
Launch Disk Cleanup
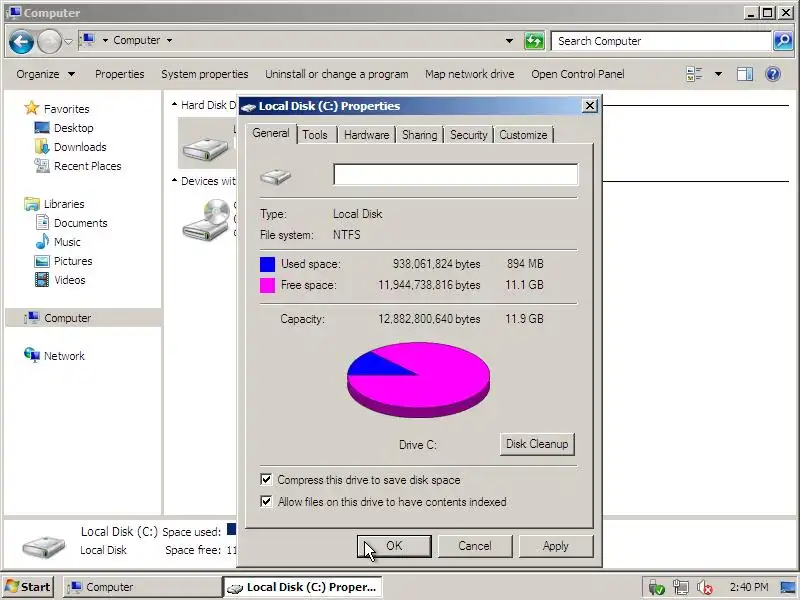pos(537,444)
